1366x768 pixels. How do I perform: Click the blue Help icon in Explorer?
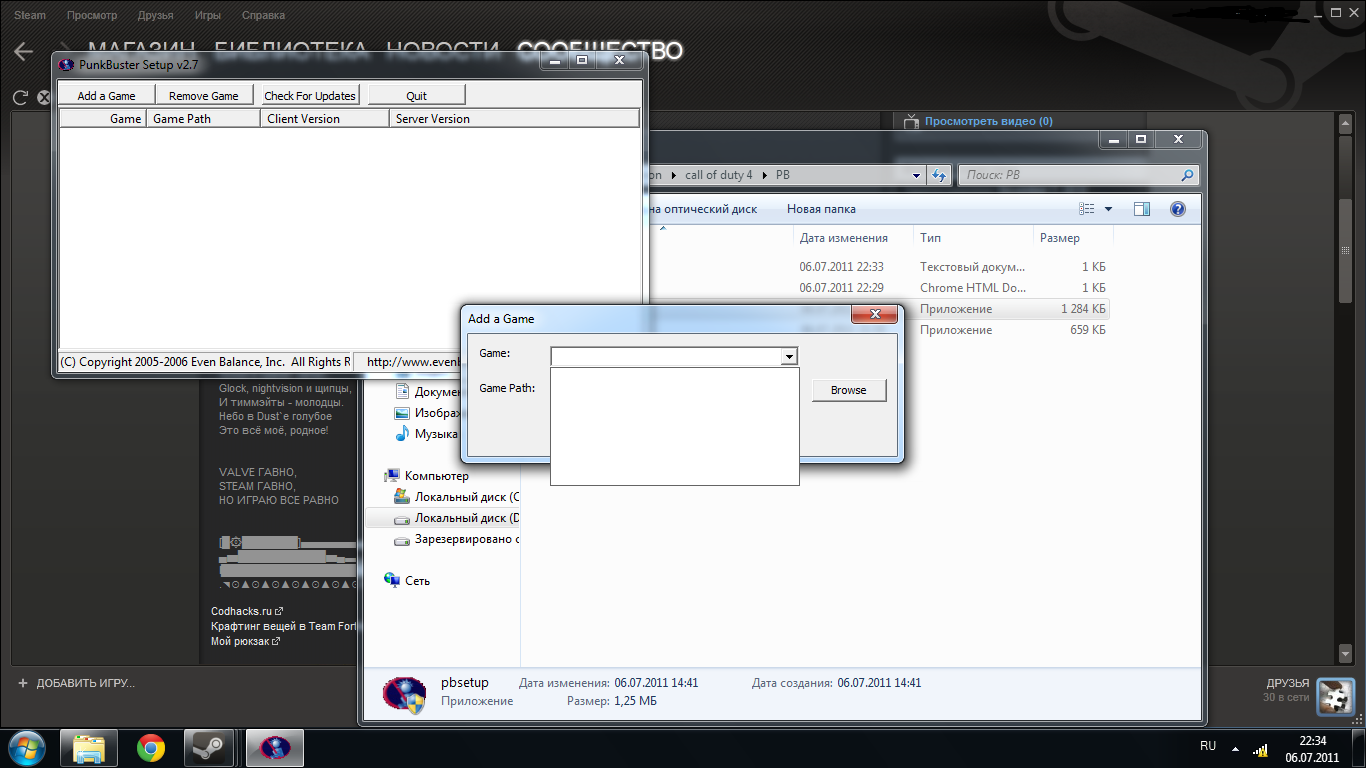point(1177,209)
